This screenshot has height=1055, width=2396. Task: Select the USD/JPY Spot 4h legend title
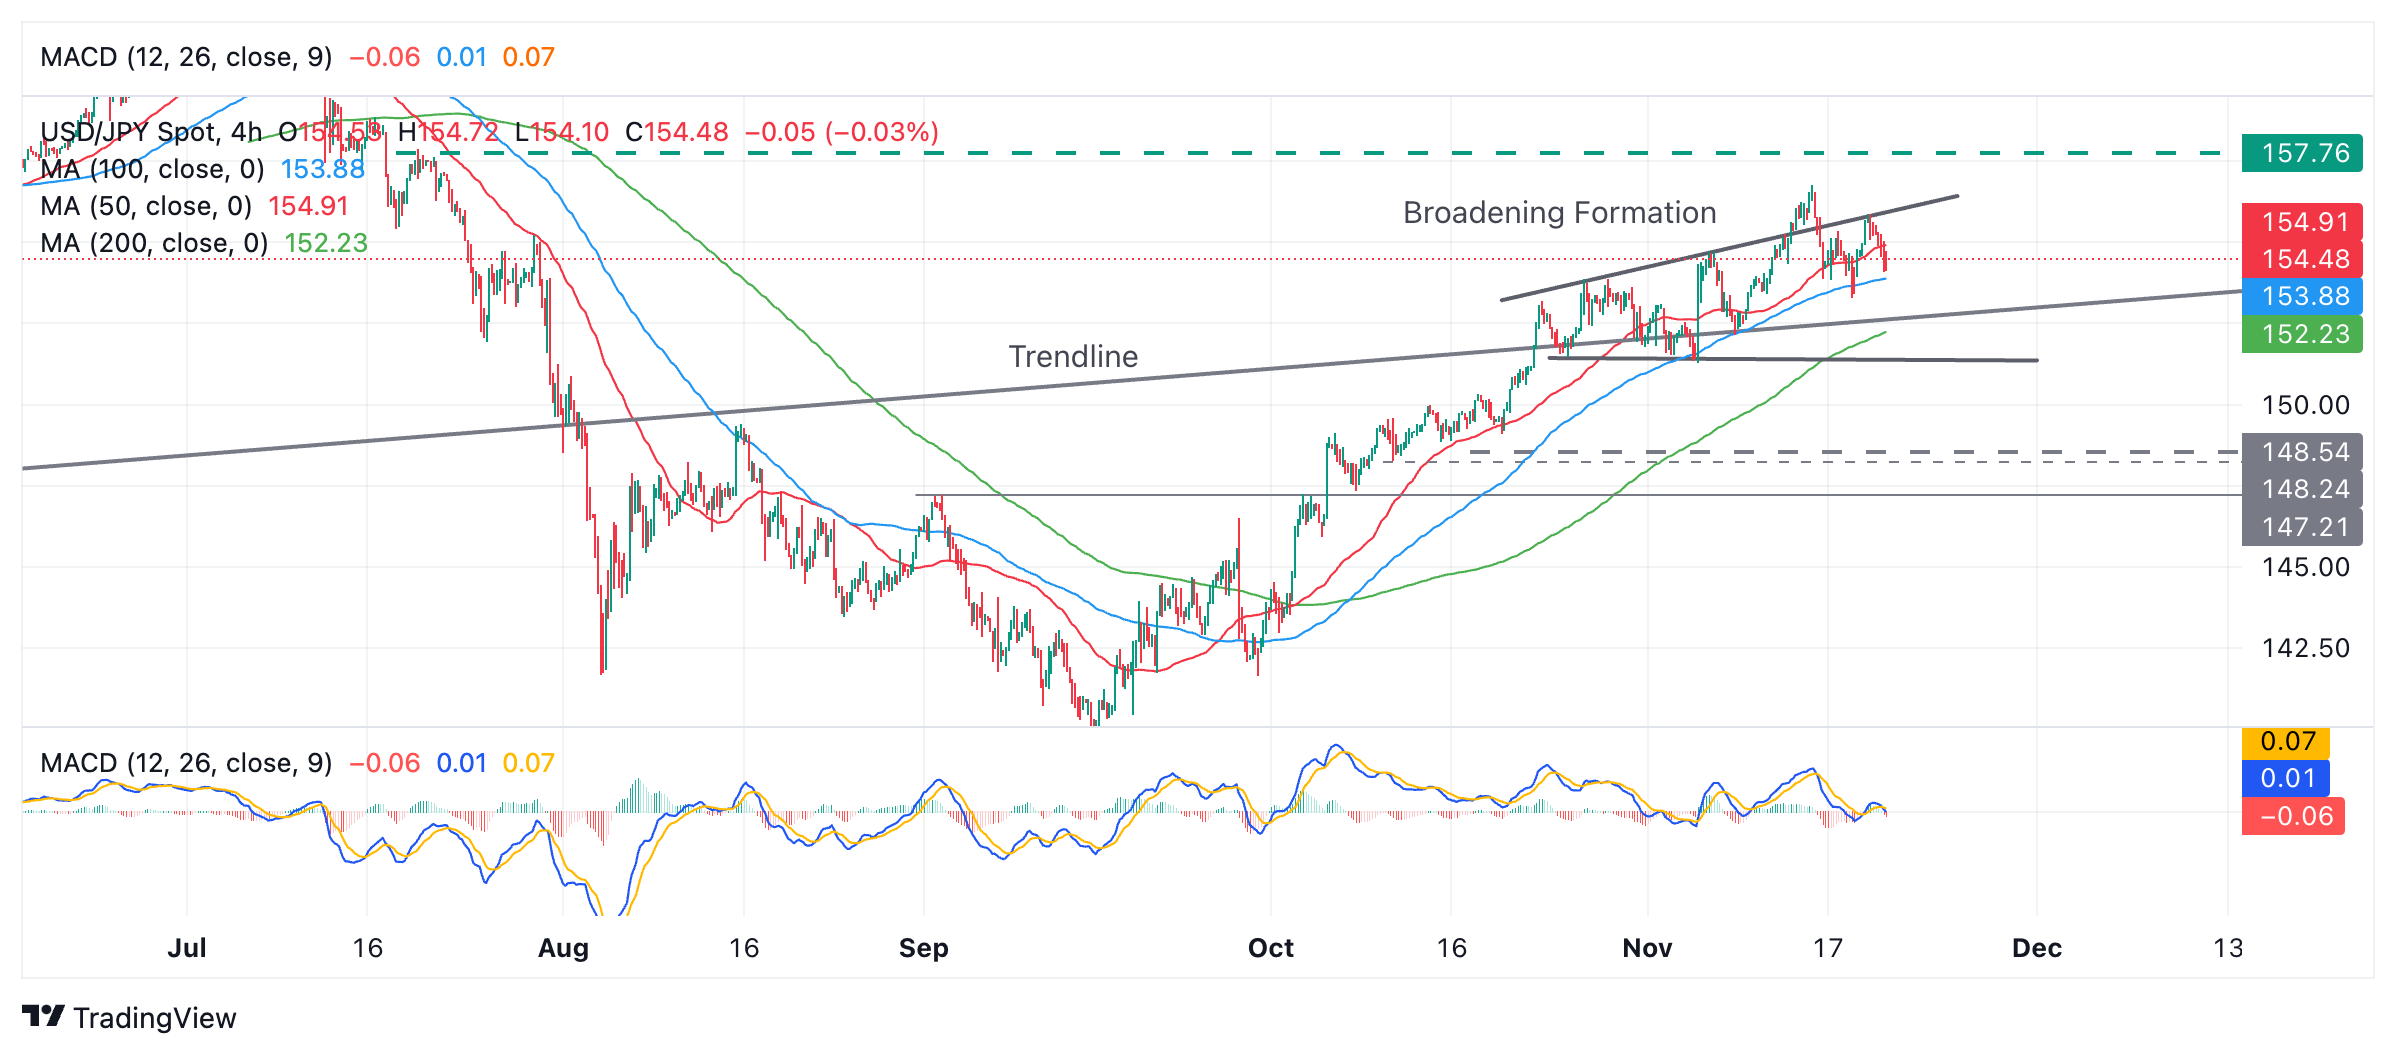click(x=151, y=132)
